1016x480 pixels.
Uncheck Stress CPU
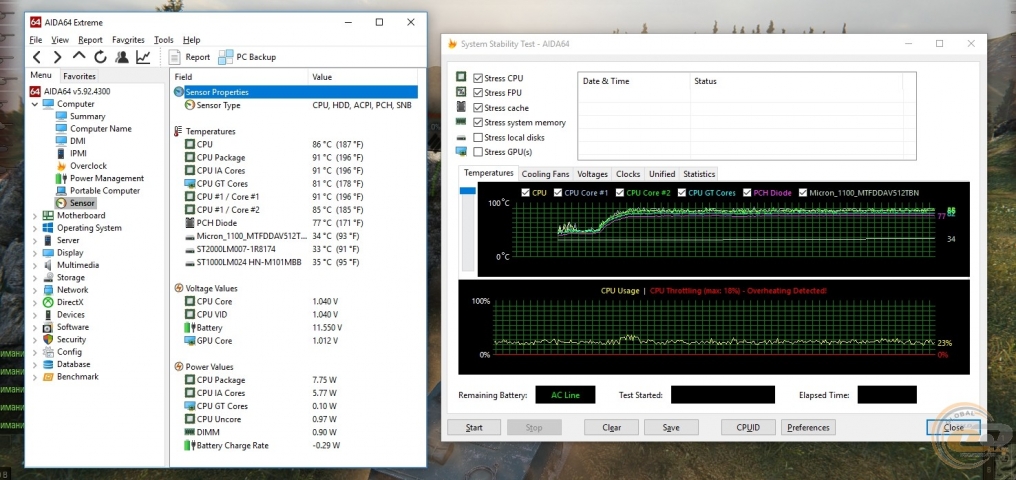pos(478,78)
